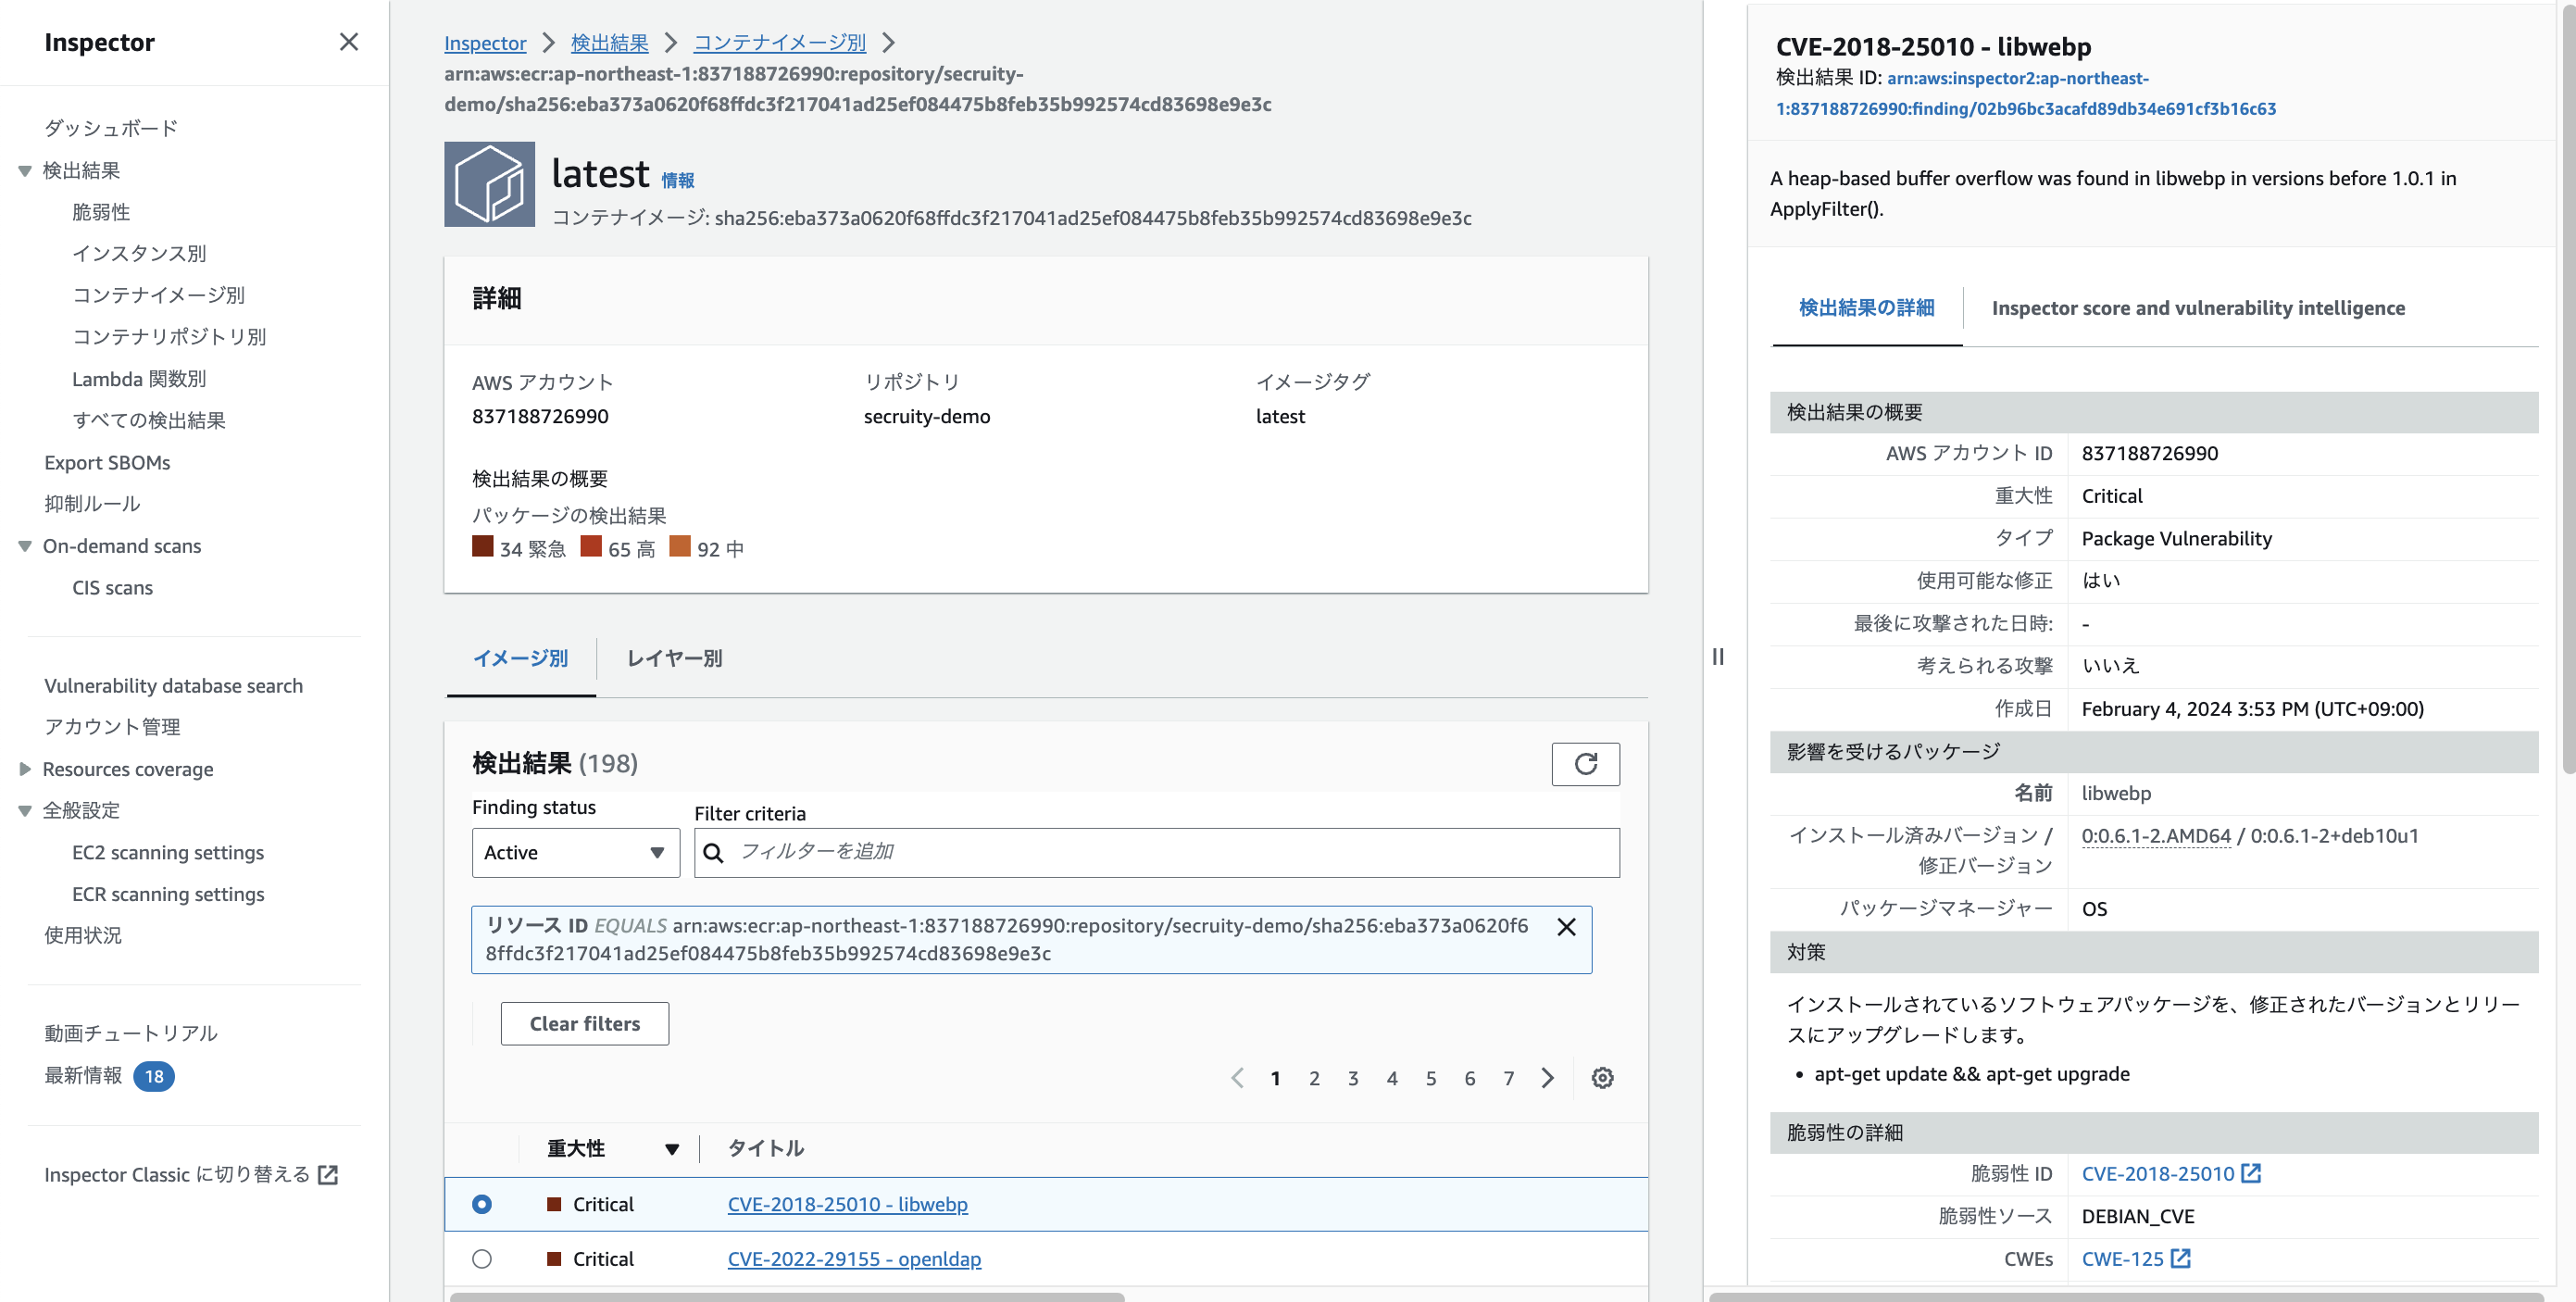
Task: Switch to Inspector Classic link
Action: (191, 1175)
